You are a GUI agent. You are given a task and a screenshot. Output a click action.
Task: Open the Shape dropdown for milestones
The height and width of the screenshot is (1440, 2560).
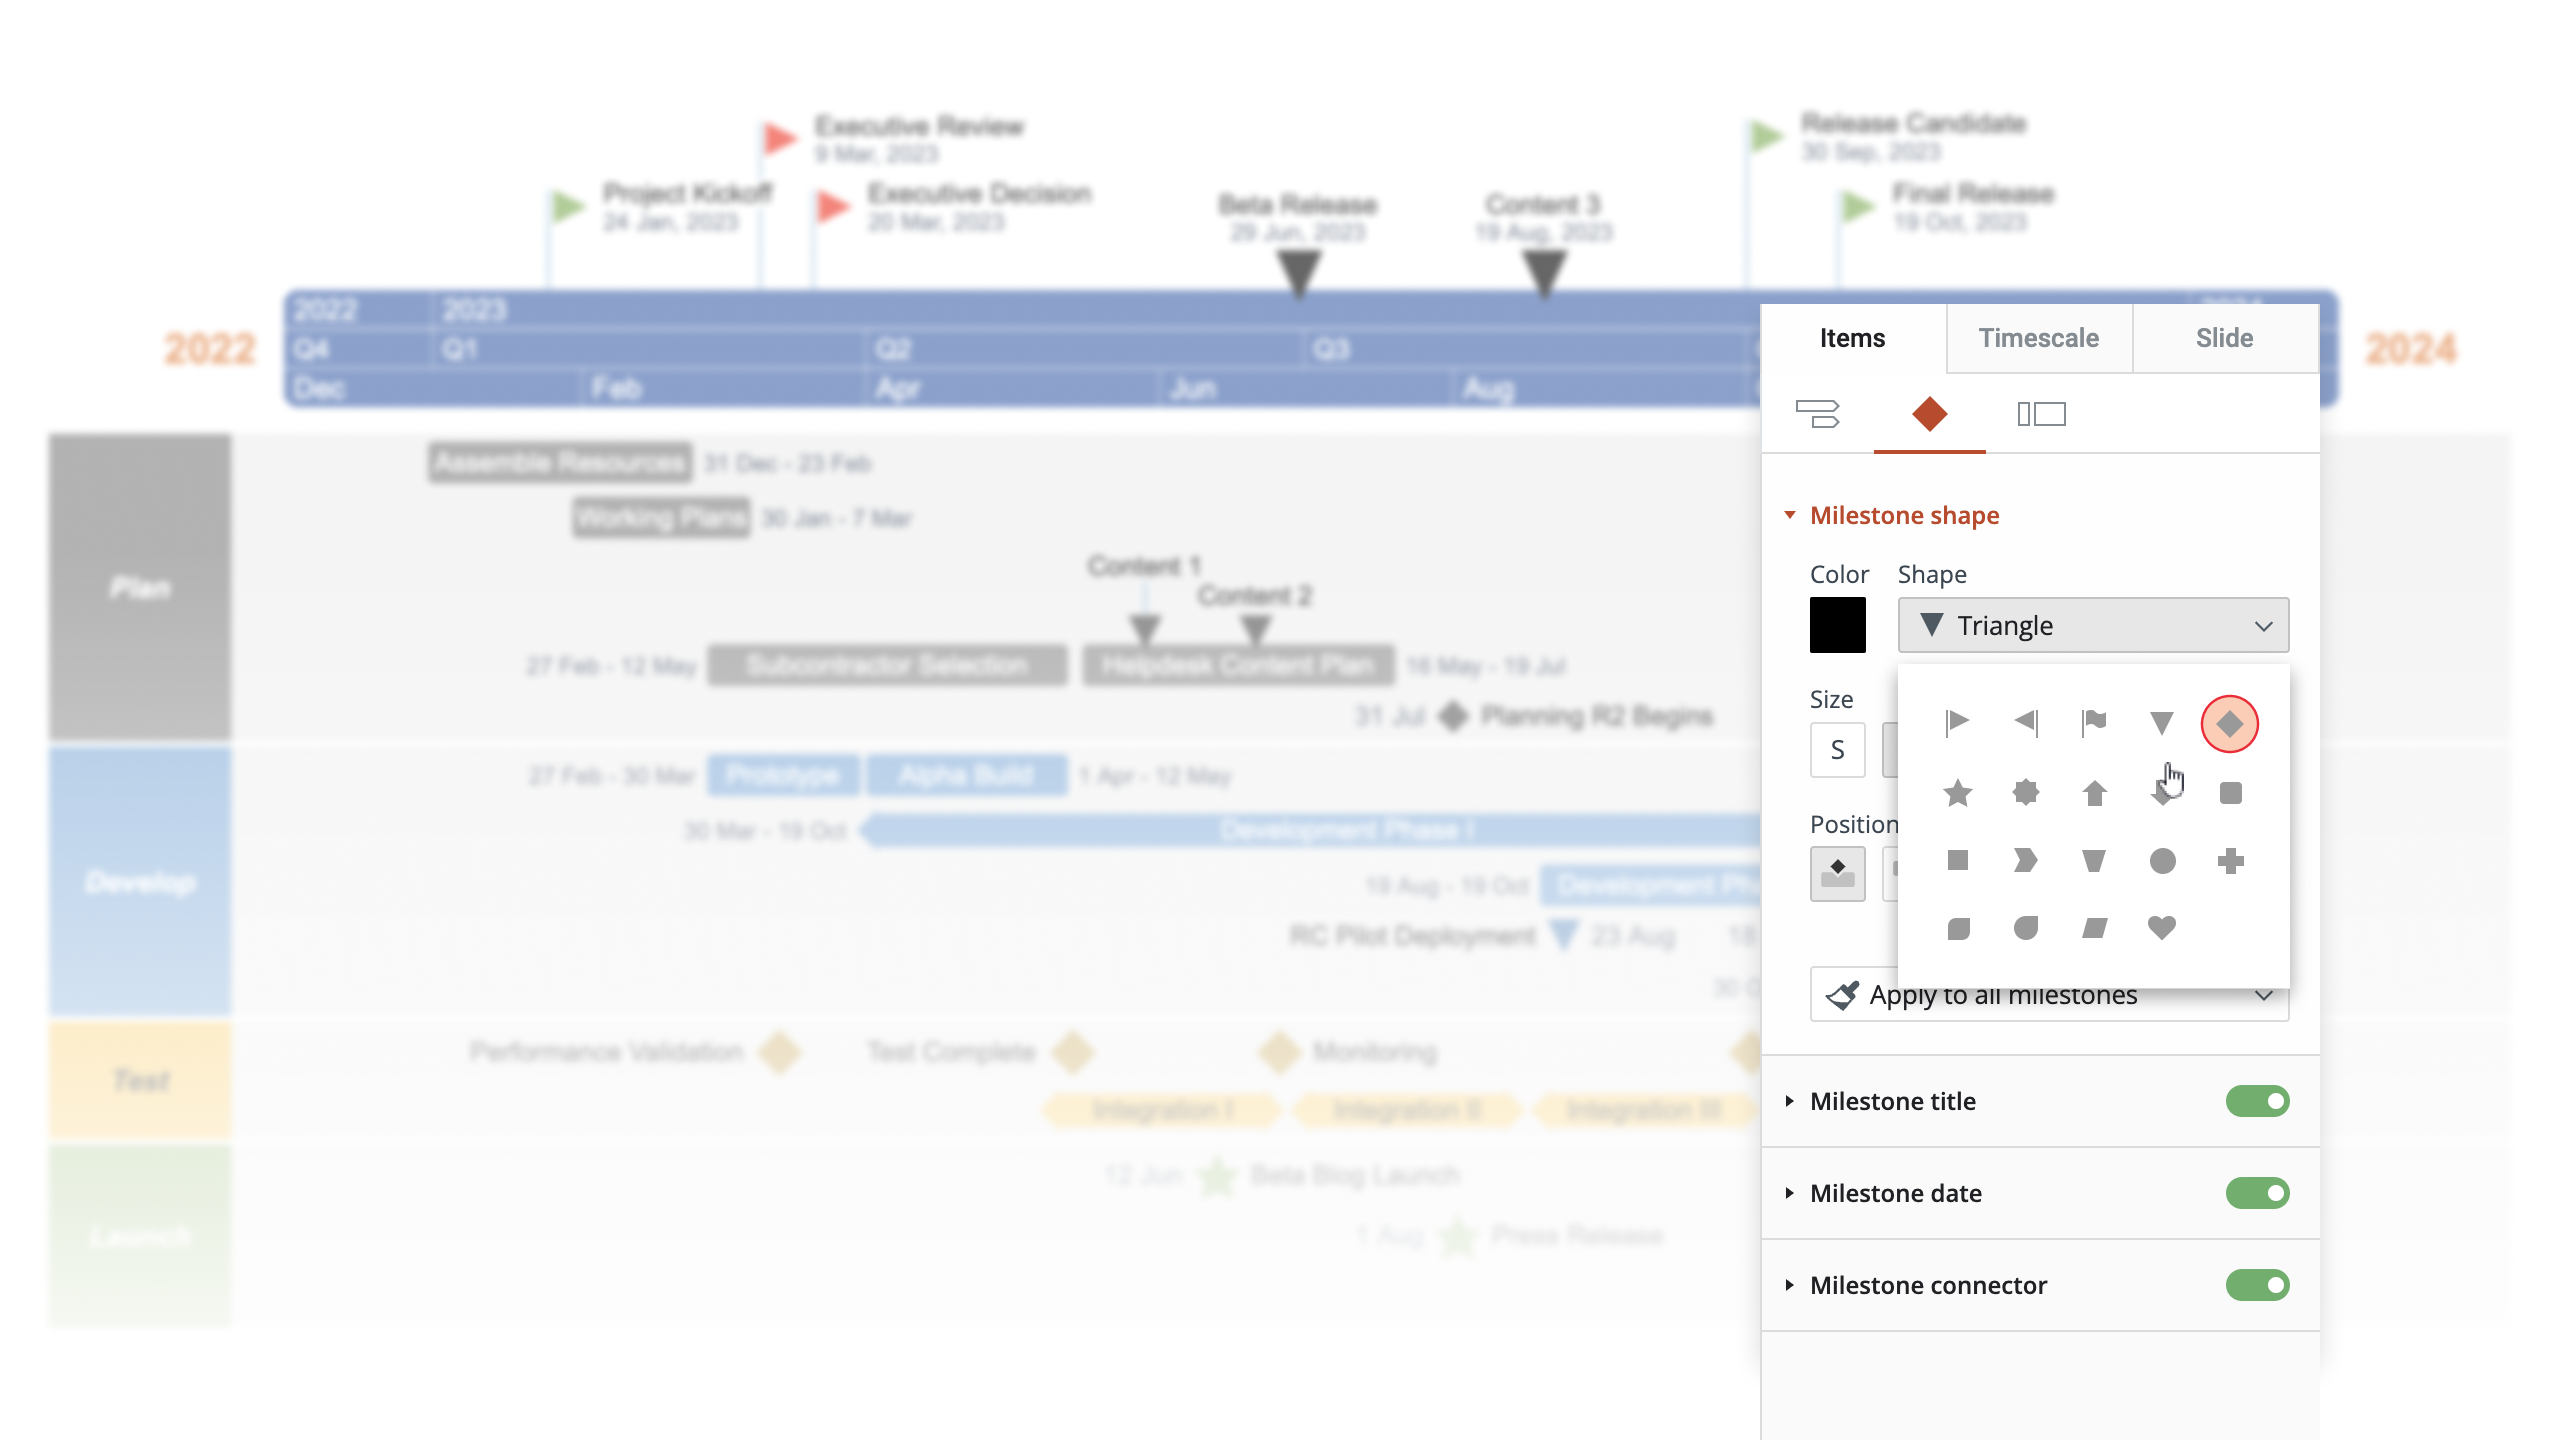(x=2092, y=626)
